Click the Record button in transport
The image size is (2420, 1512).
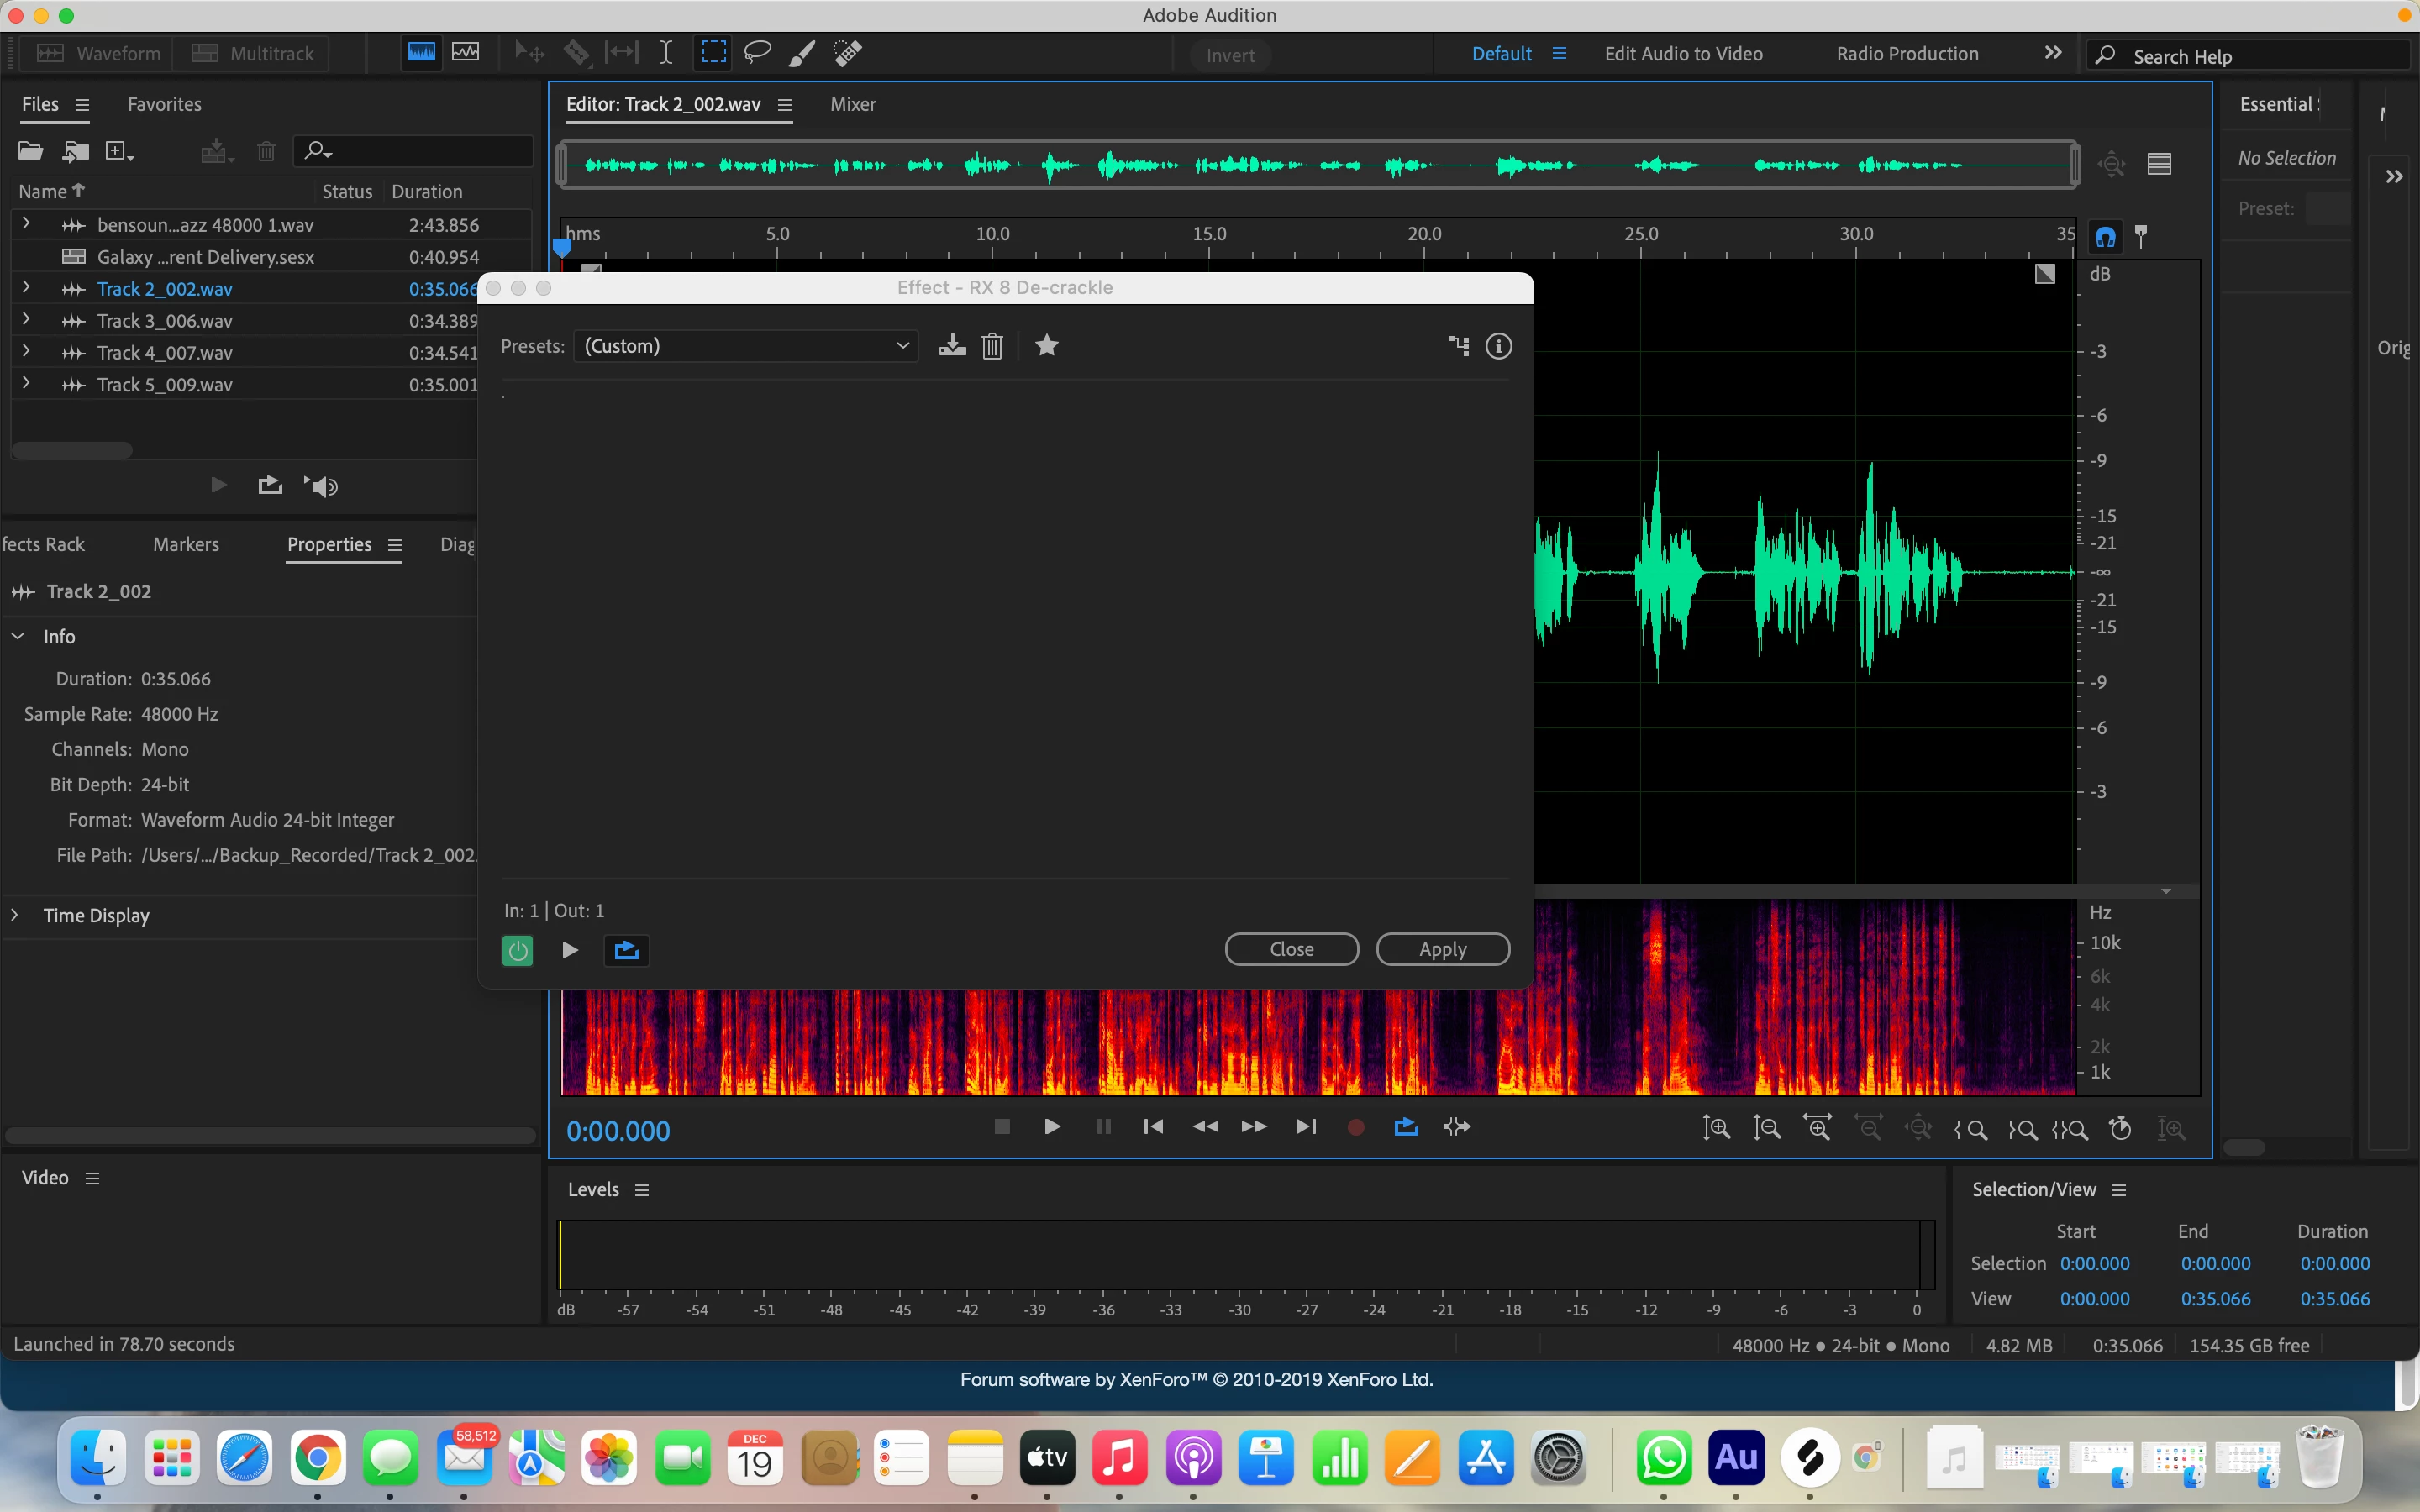coord(1356,1127)
